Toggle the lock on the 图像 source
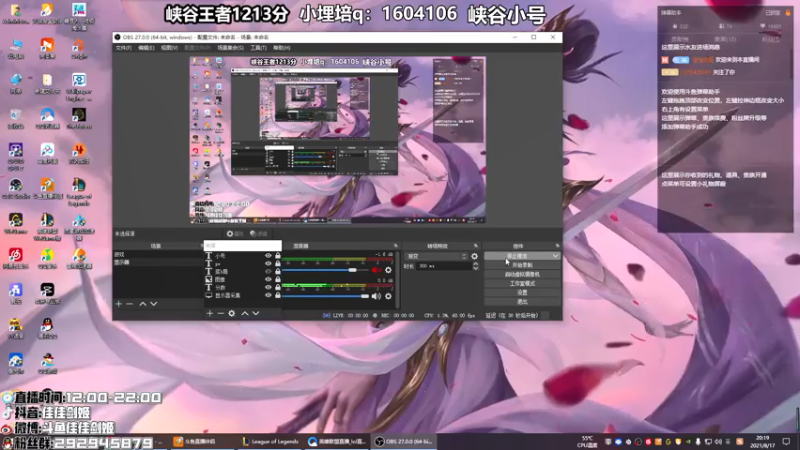Viewport: 800px width, 450px height. pyautogui.click(x=278, y=280)
